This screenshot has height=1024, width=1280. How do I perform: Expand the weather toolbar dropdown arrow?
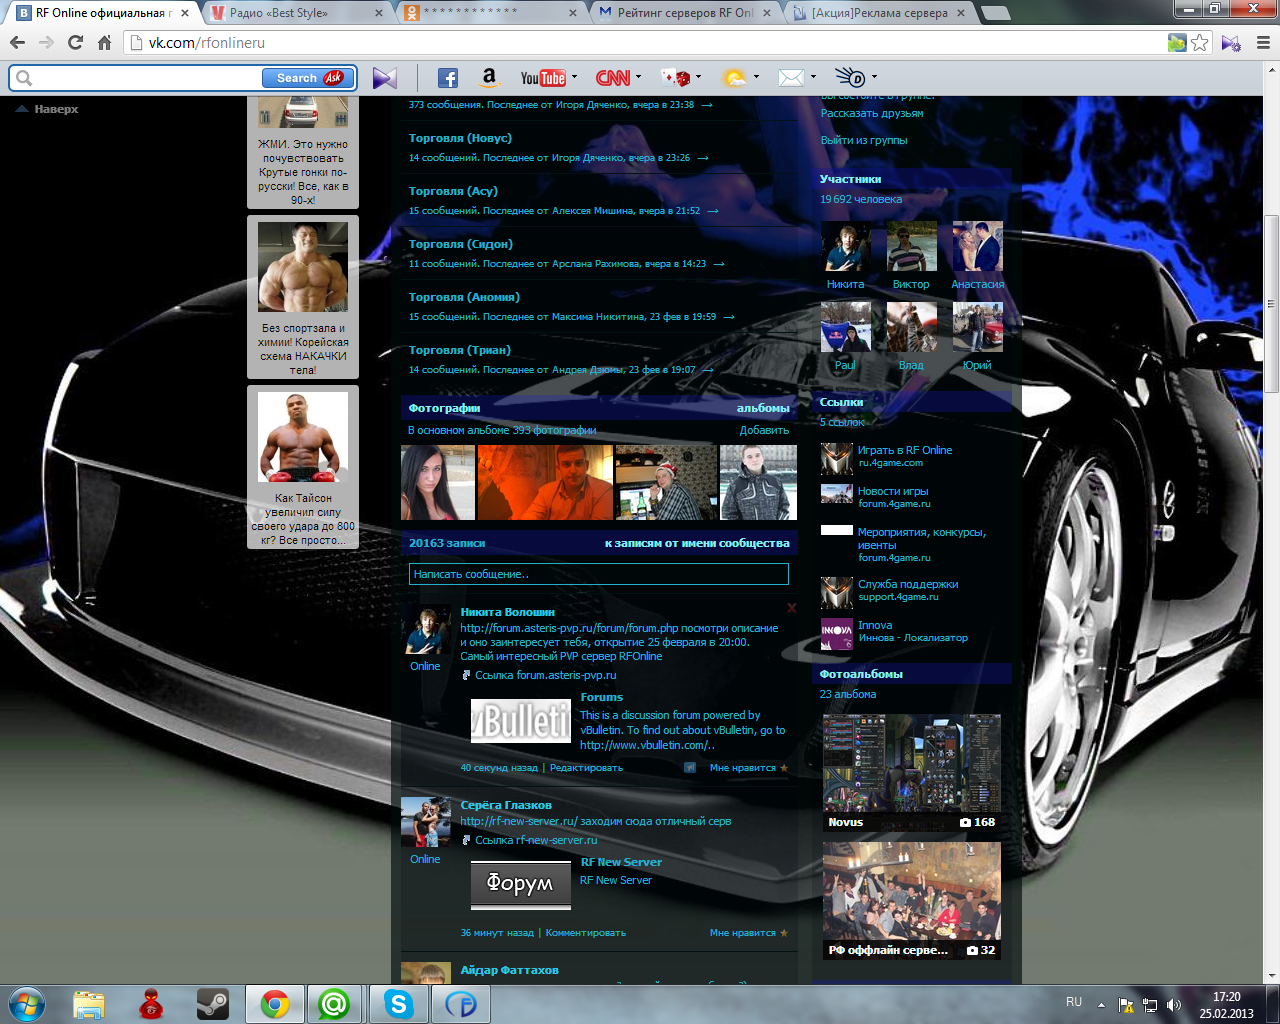click(756, 77)
